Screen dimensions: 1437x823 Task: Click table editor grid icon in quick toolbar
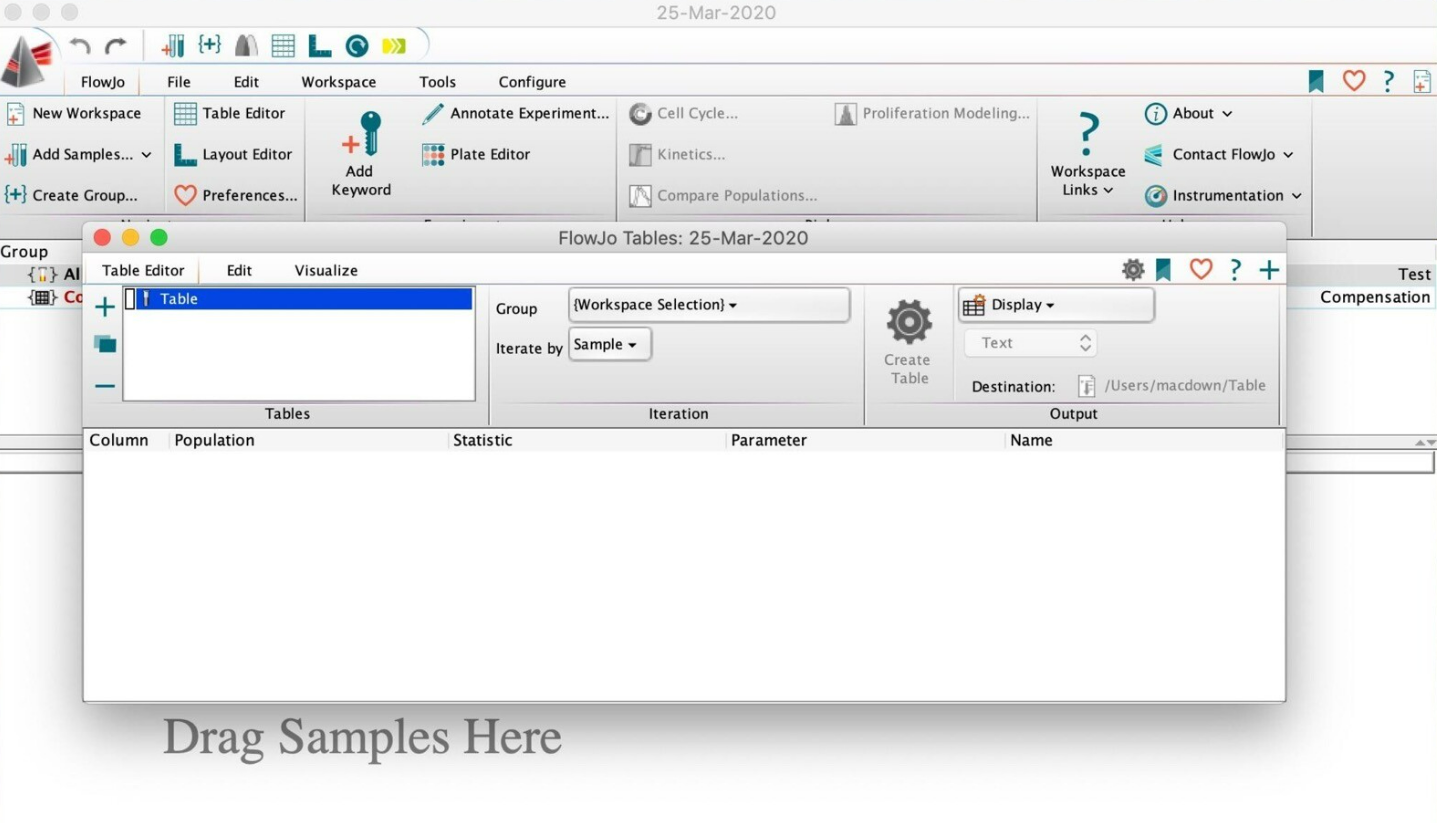point(283,46)
